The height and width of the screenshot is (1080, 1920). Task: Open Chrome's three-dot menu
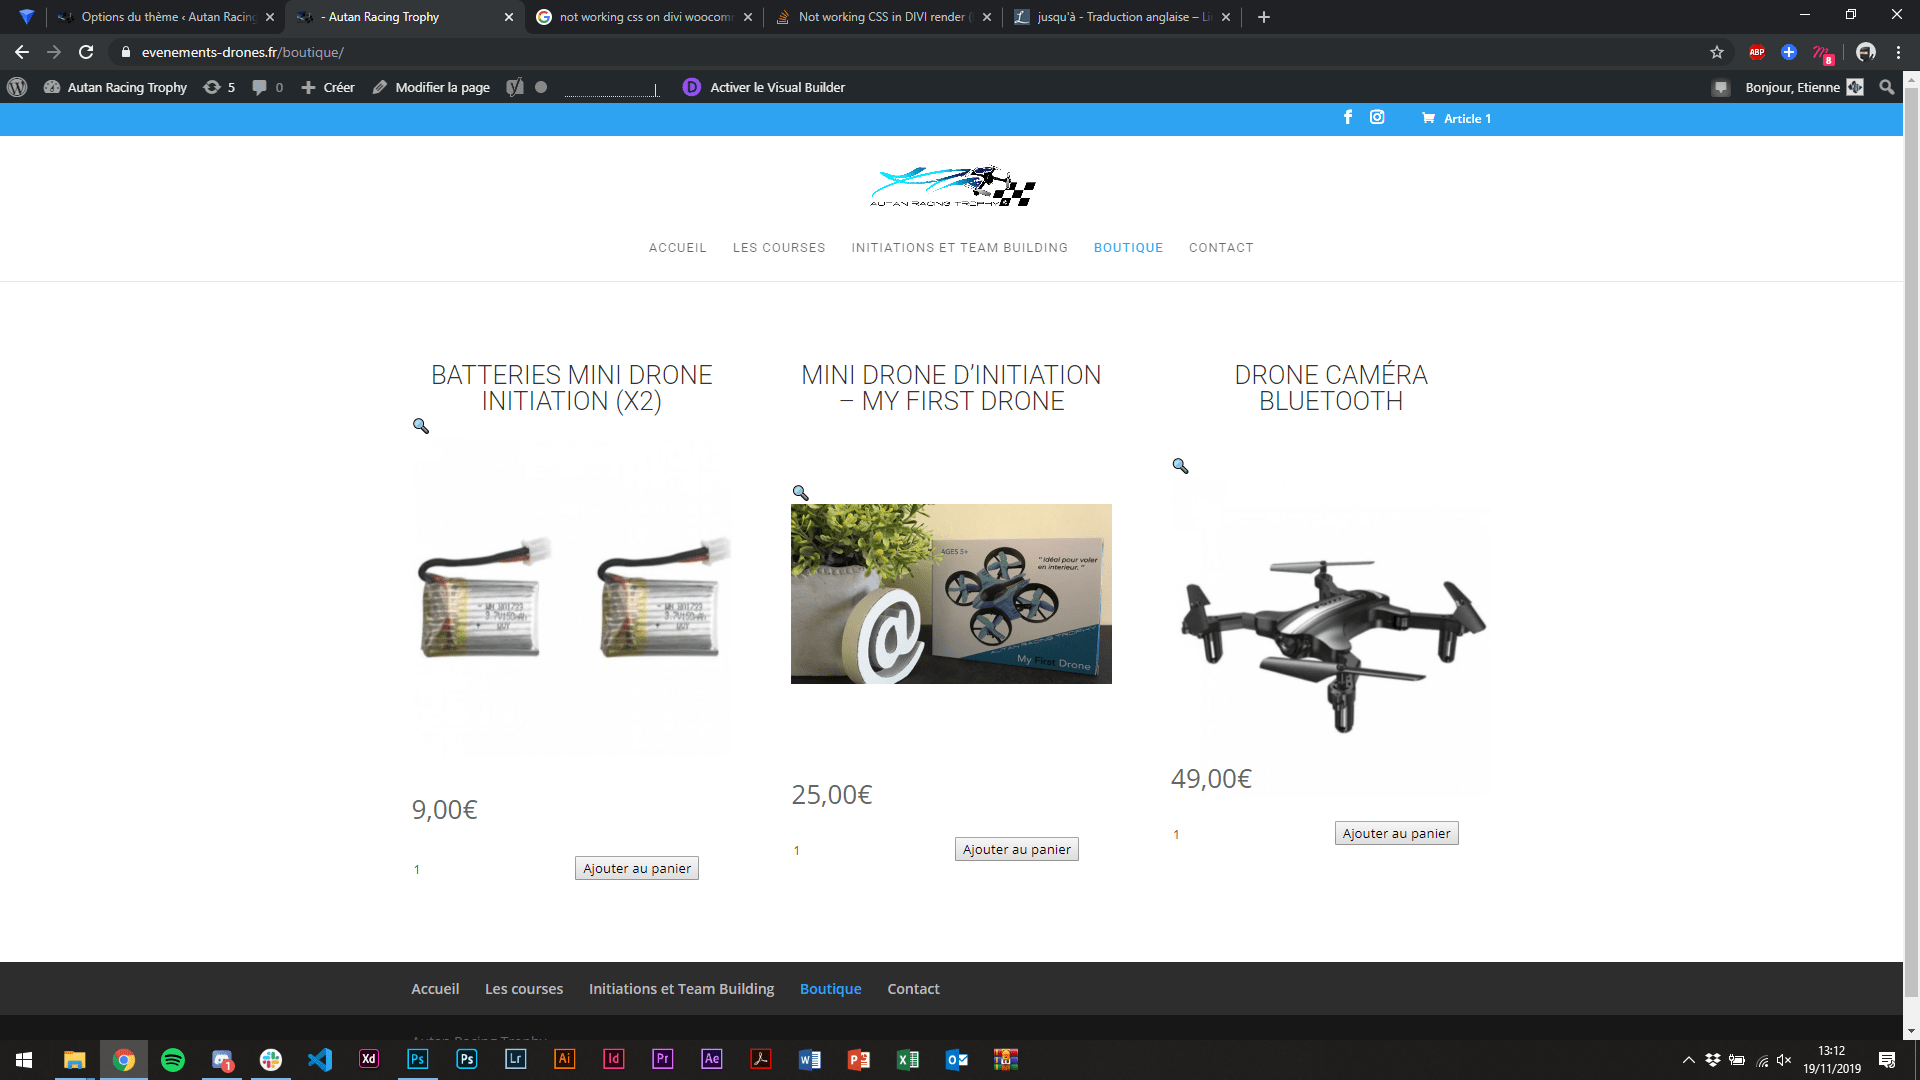coord(1898,52)
